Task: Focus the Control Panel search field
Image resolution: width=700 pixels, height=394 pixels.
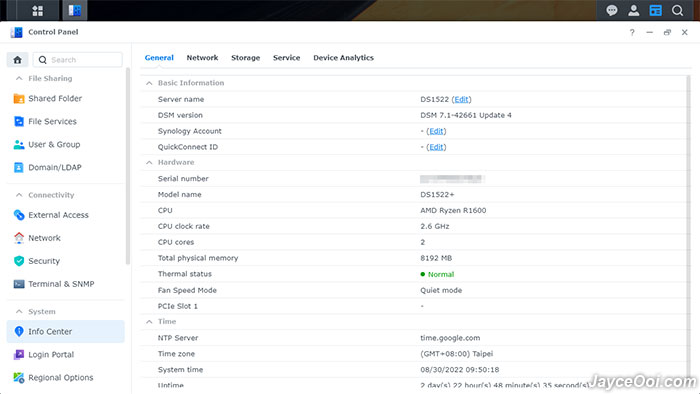Action: (x=78, y=60)
